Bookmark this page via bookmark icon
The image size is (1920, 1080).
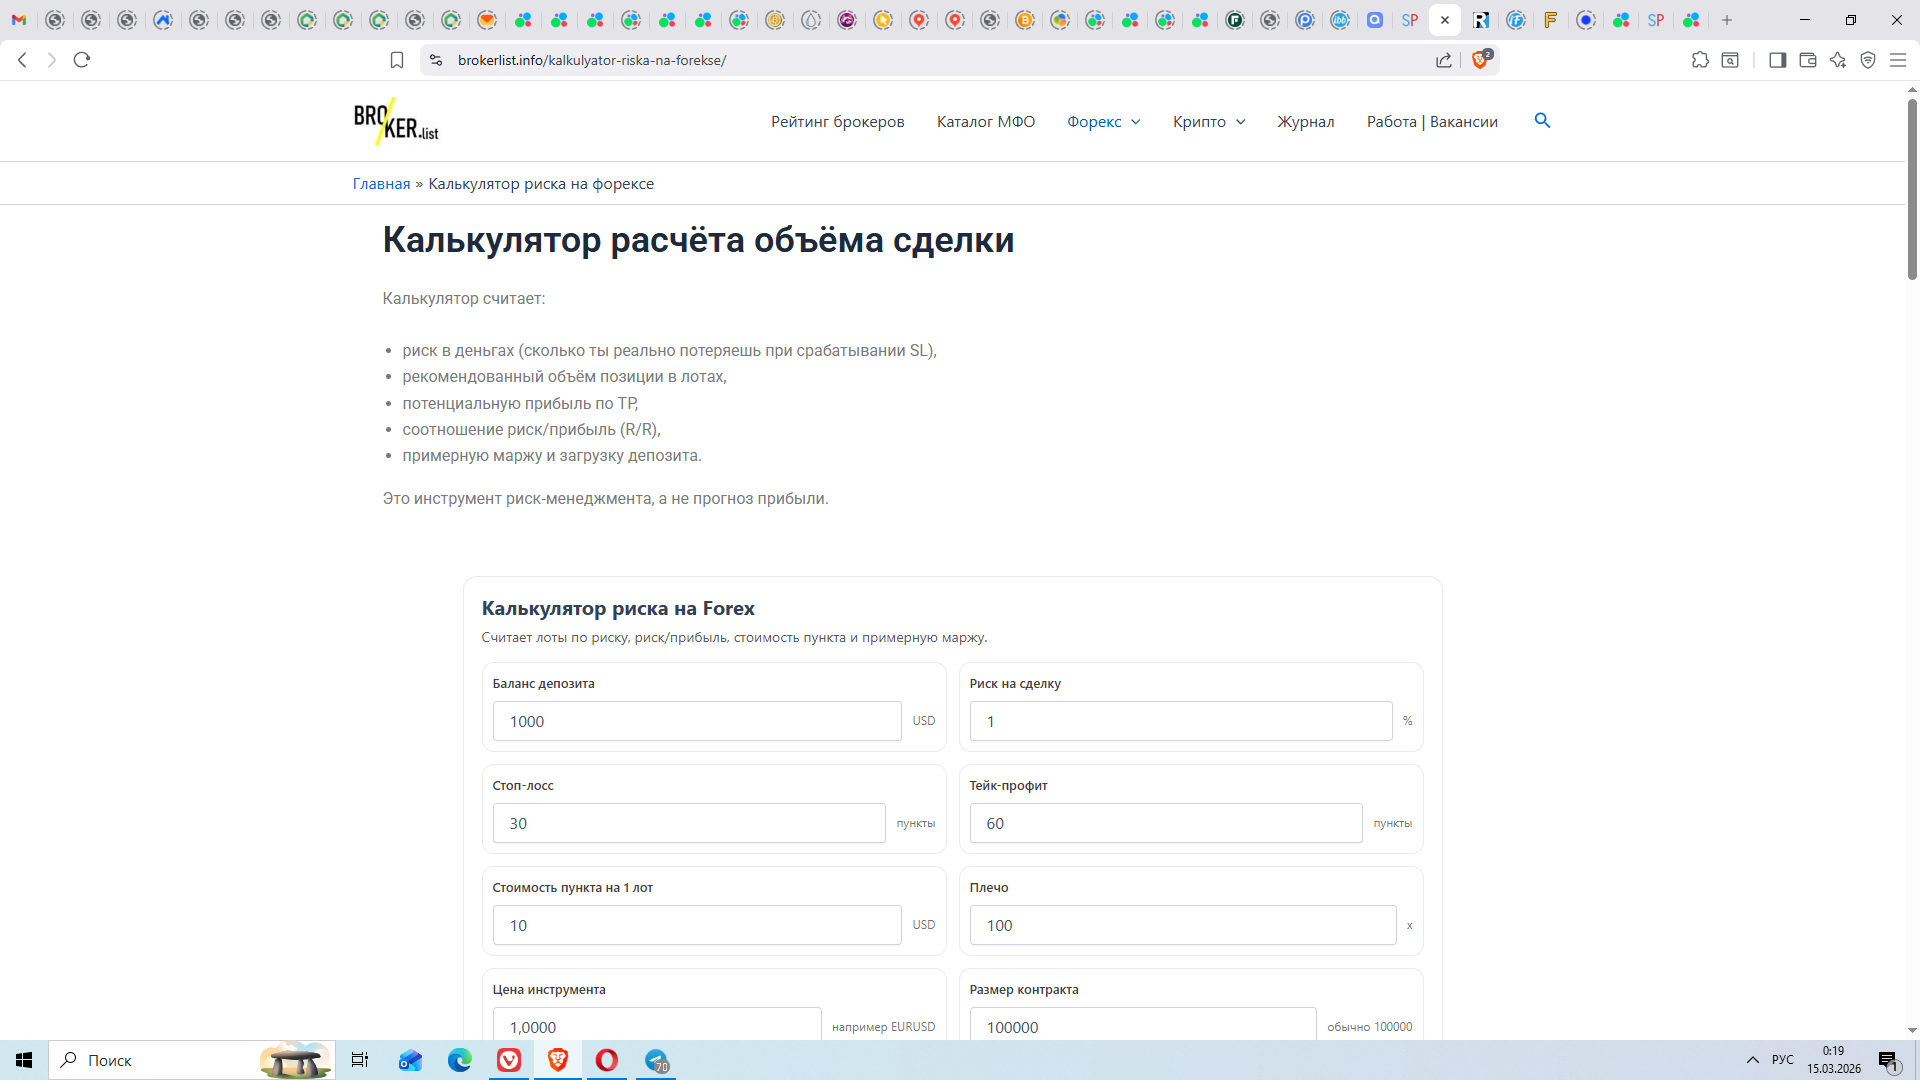[x=397, y=60]
